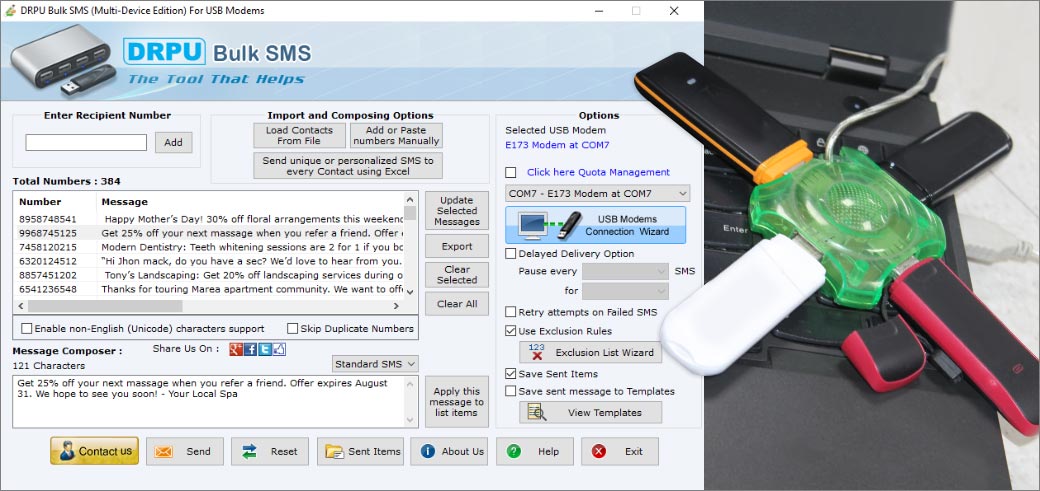This screenshot has height=491, width=1040.
Task: Click the Modern Dentistry message cell
Action: [x=251, y=247]
